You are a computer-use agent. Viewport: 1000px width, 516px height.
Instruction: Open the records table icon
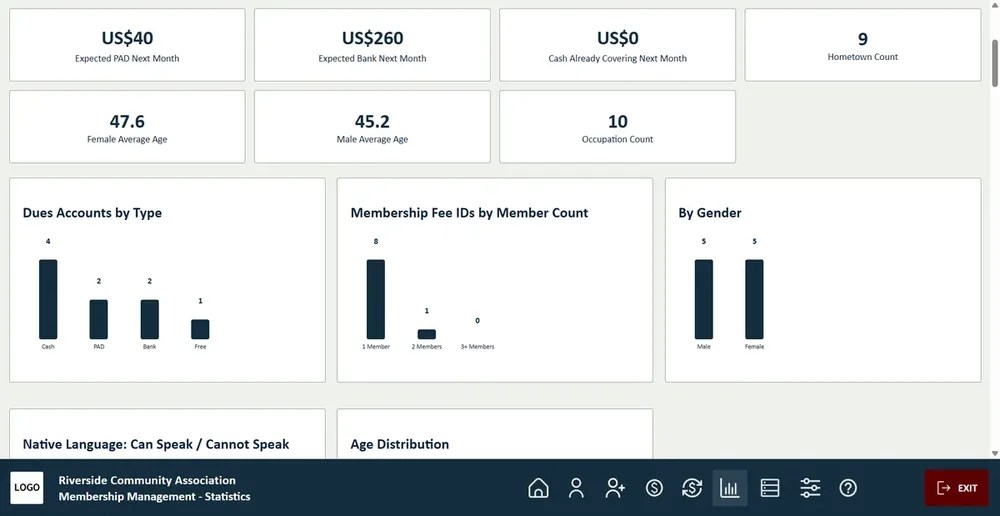coord(770,488)
